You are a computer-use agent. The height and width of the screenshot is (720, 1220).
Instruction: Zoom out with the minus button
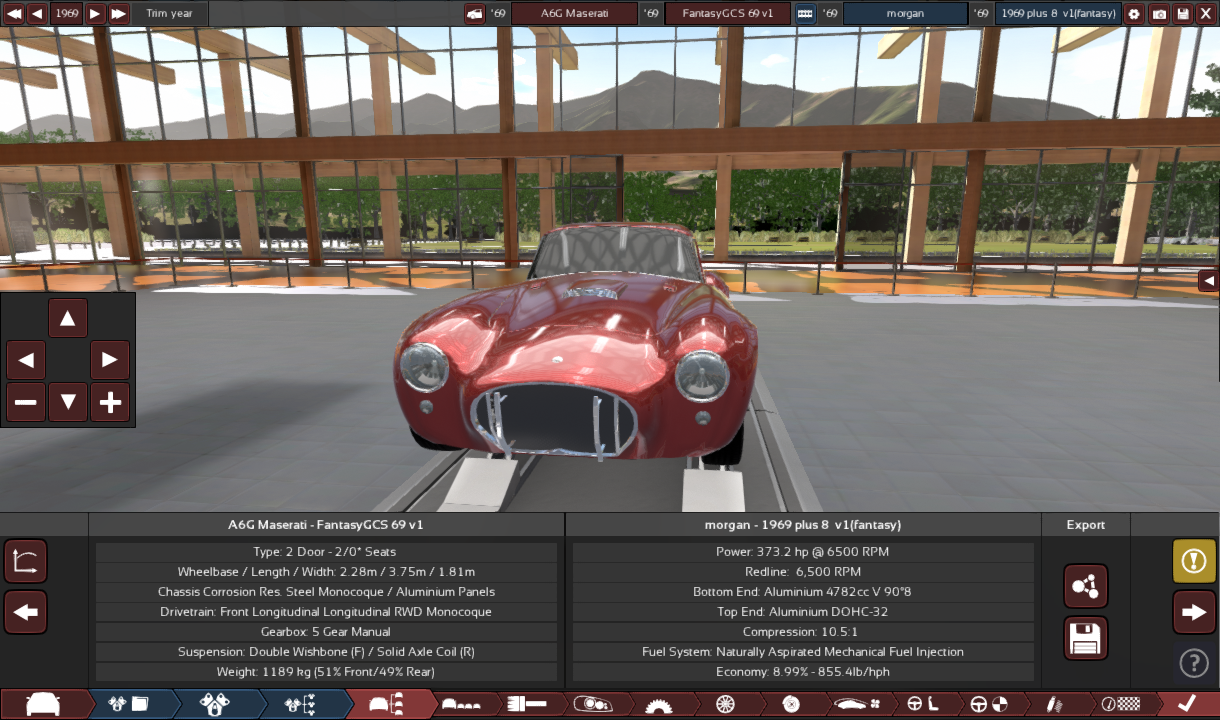click(x=26, y=403)
